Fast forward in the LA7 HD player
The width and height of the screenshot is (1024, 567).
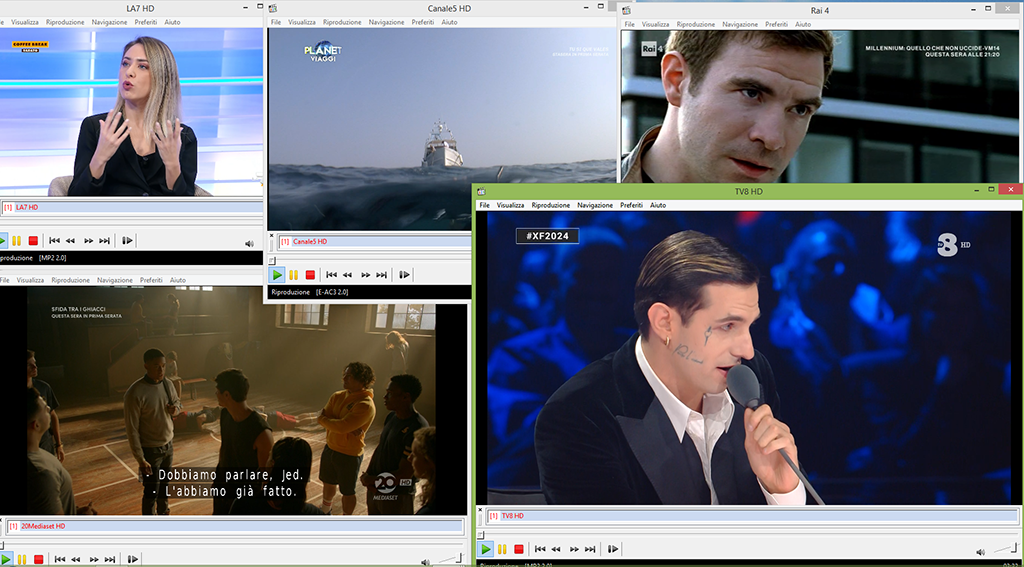point(89,241)
